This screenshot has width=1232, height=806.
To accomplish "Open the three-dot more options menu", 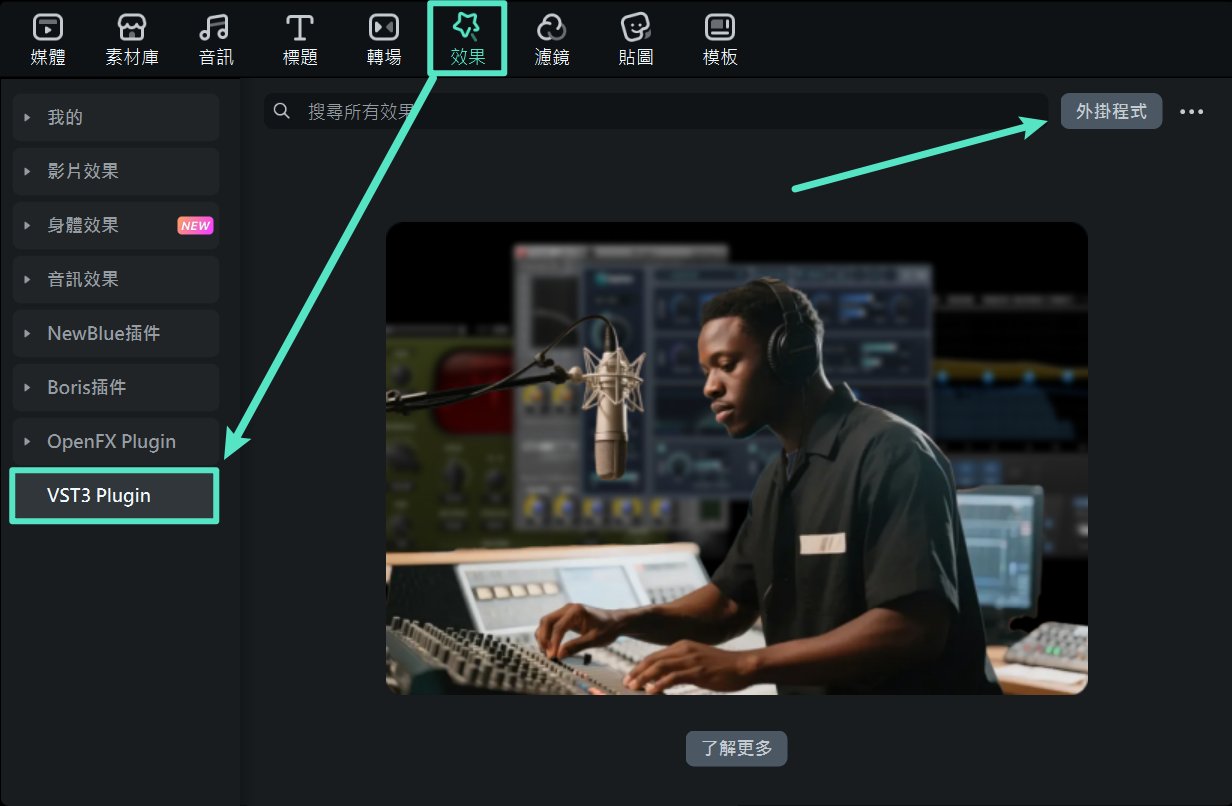I will pyautogui.click(x=1191, y=112).
